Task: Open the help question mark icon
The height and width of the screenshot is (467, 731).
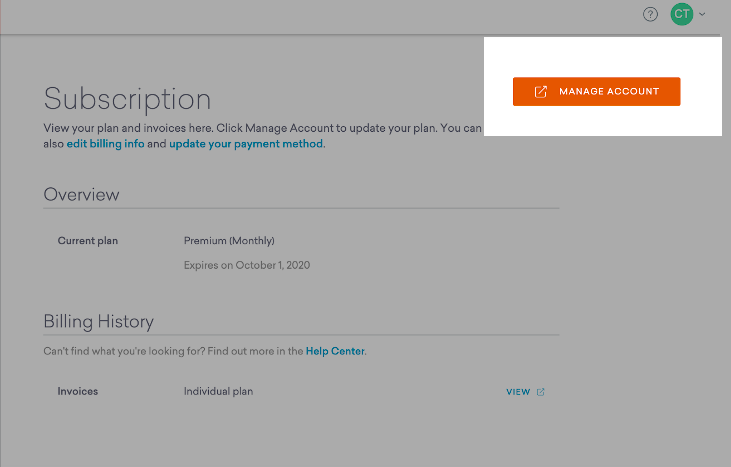Action: coord(650,14)
